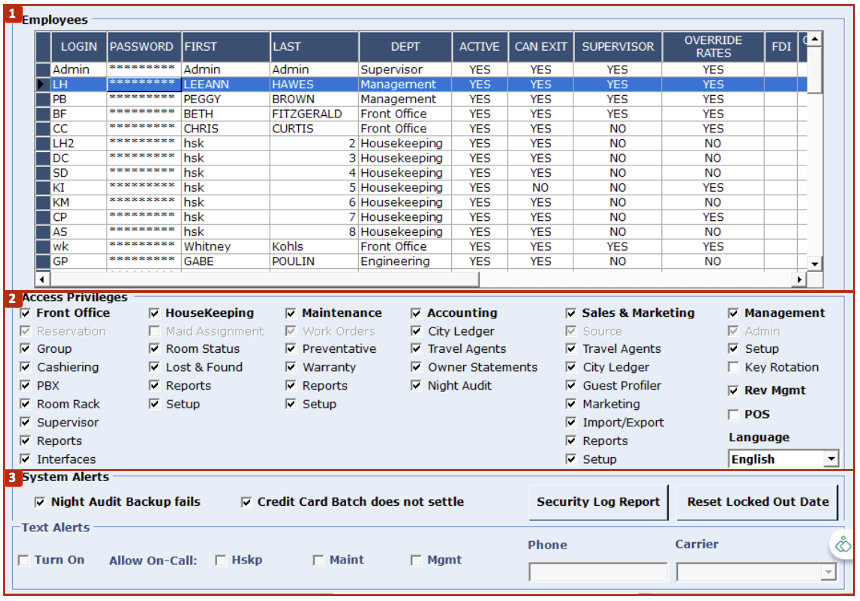Click the LOGIN column header

coord(78,47)
